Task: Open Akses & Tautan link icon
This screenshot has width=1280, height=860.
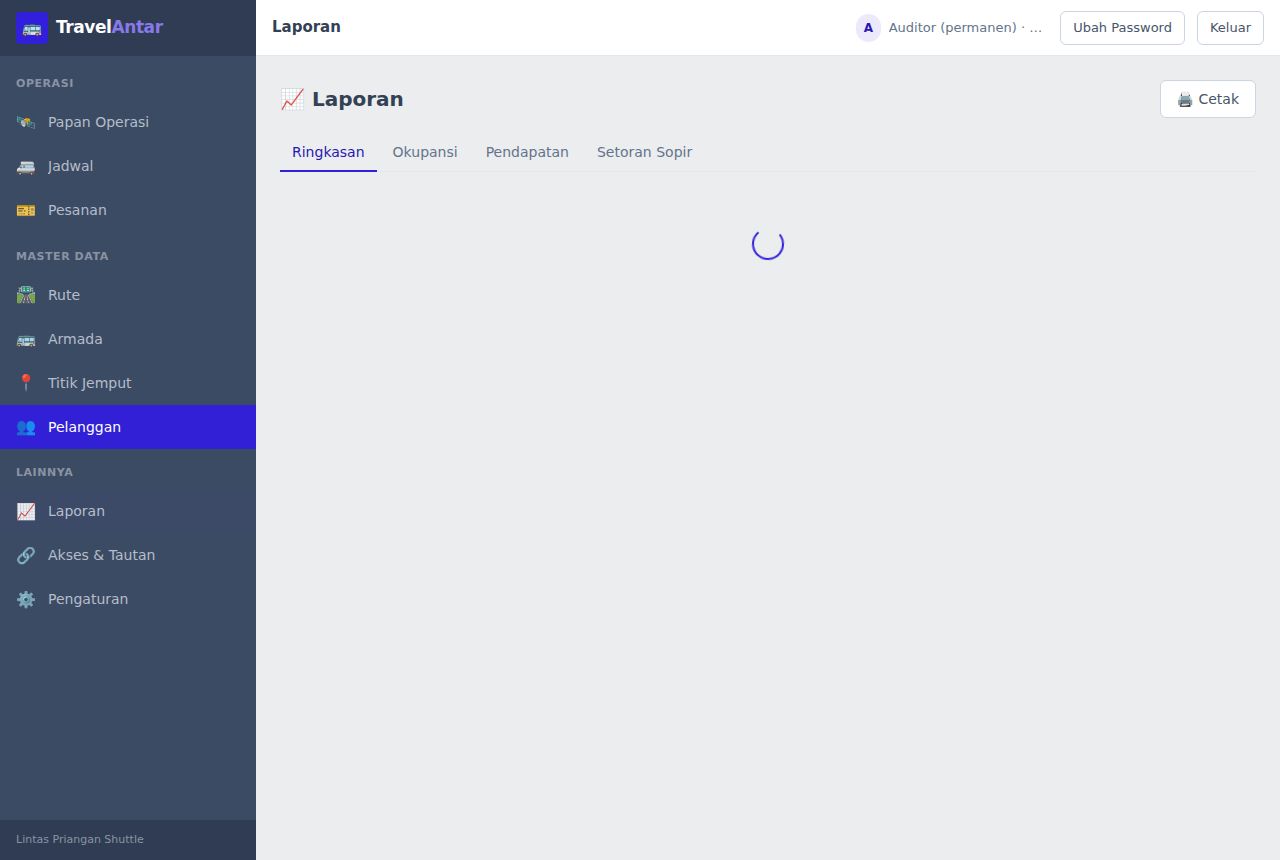Action: [x=26, y=555]
